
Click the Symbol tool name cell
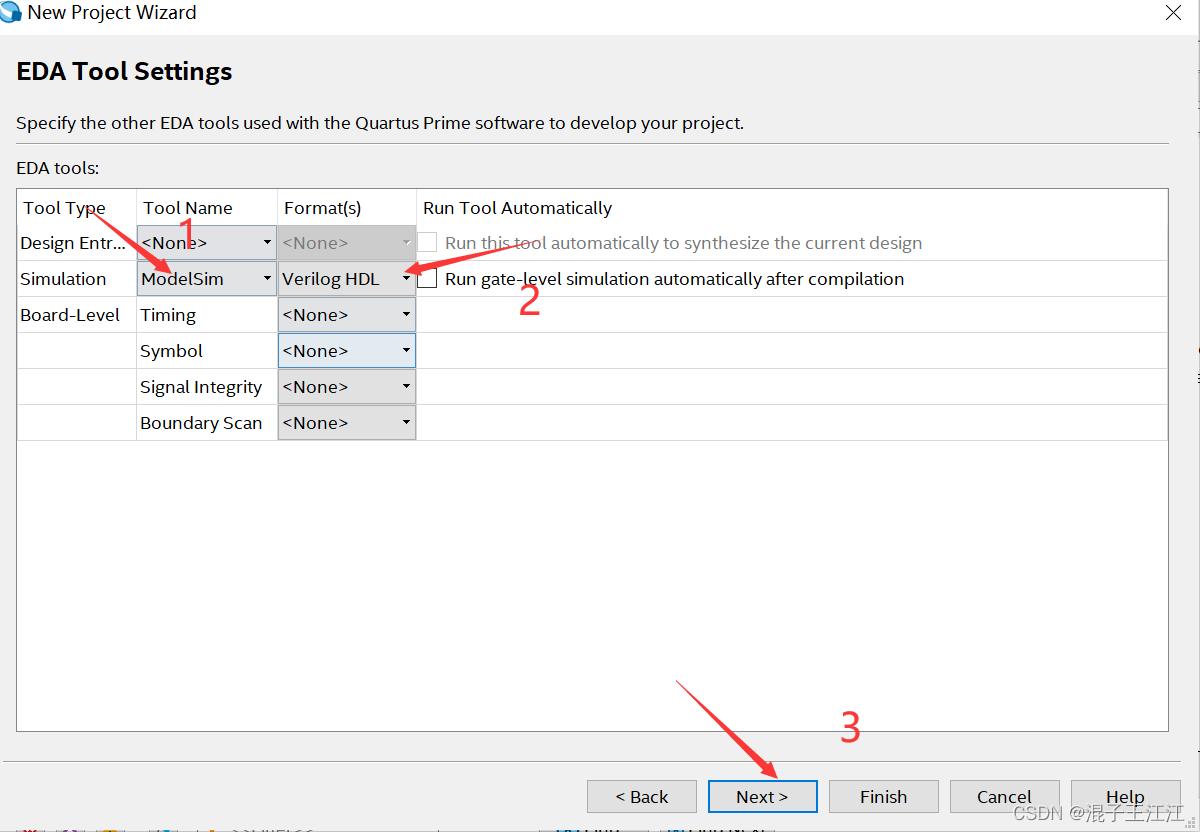(x=207, y=351)
